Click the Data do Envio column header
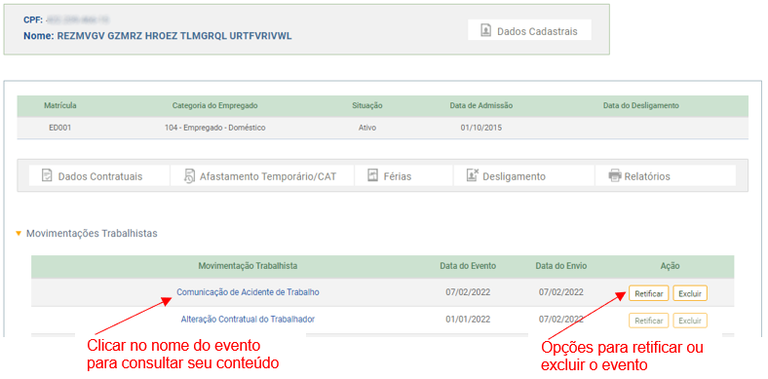The image size is (768, 379). point(561,266)
